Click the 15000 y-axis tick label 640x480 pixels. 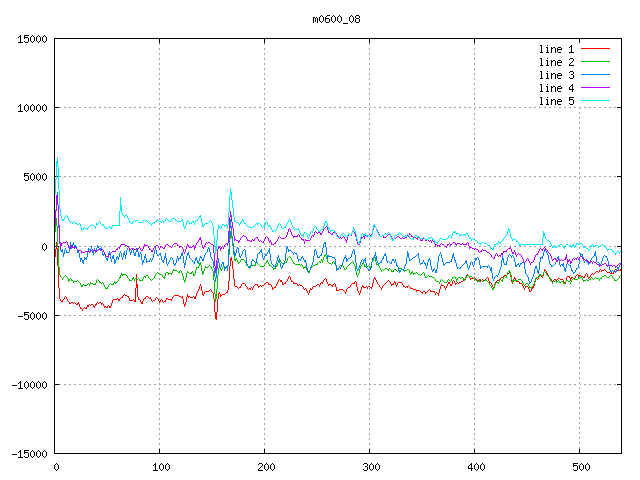coord(31,39)
